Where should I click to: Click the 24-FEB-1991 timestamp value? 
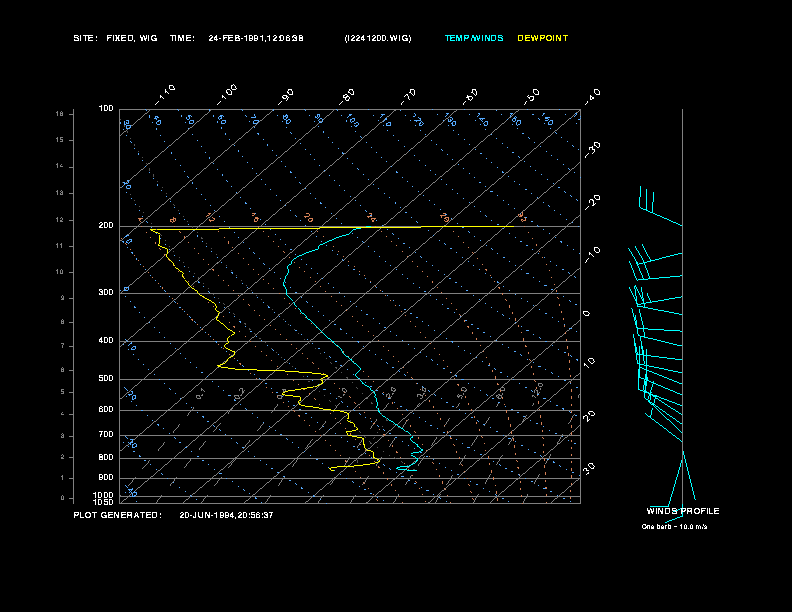[x=256, y=38]
